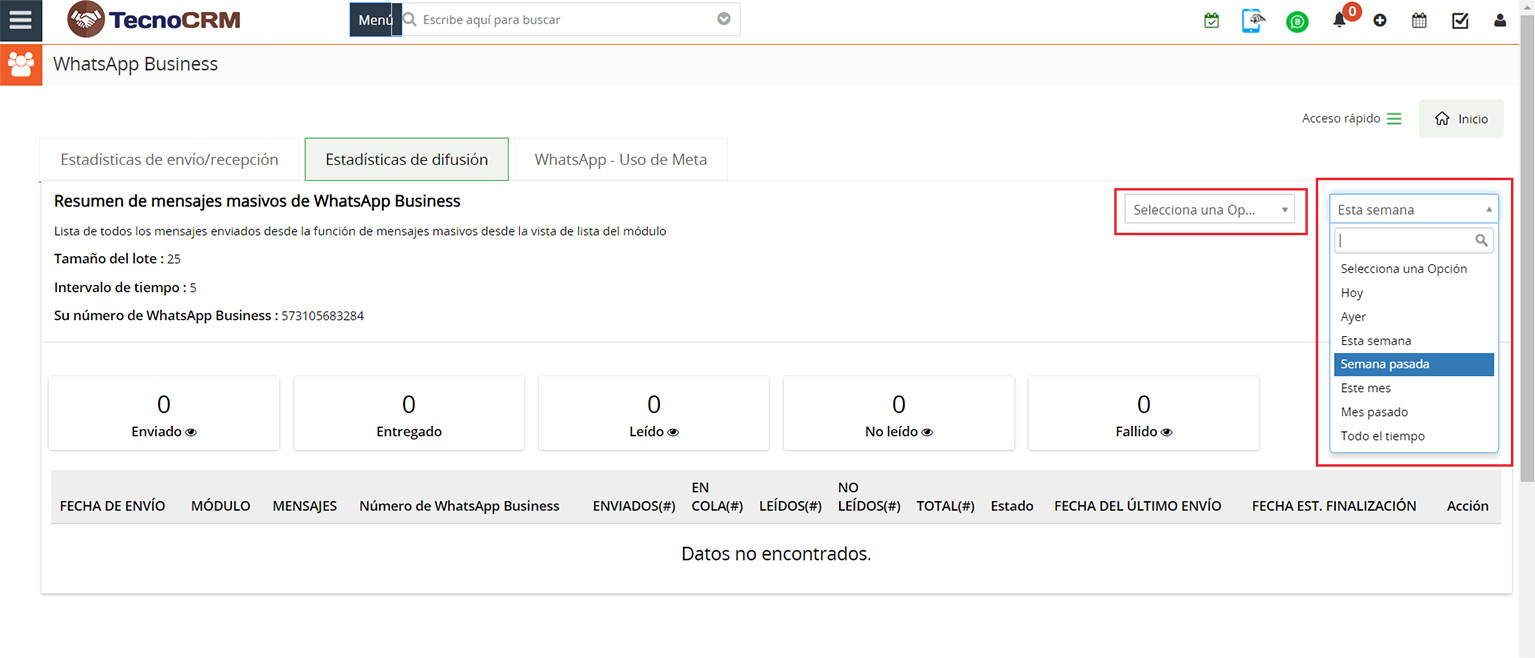Open the WhatsApp - Uso de Meta tab

pos(620,160)
